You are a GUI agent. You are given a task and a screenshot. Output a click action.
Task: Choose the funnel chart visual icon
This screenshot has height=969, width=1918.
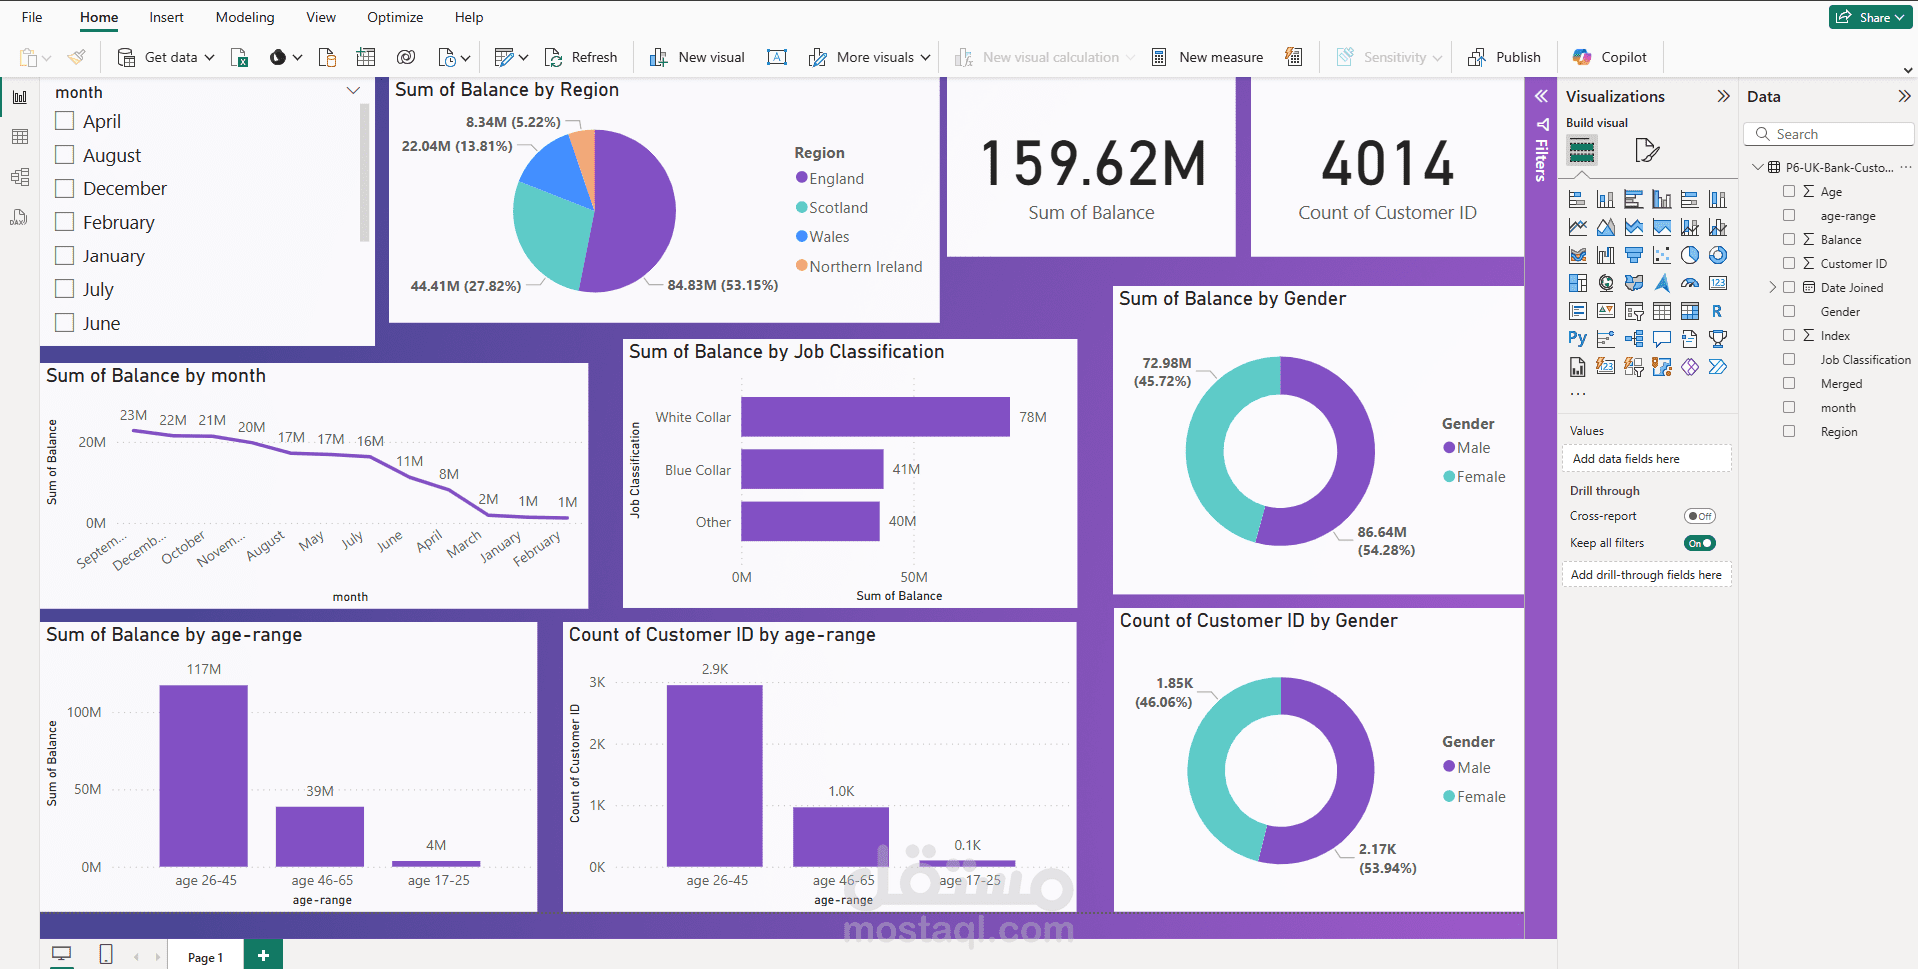(1634, 255)
